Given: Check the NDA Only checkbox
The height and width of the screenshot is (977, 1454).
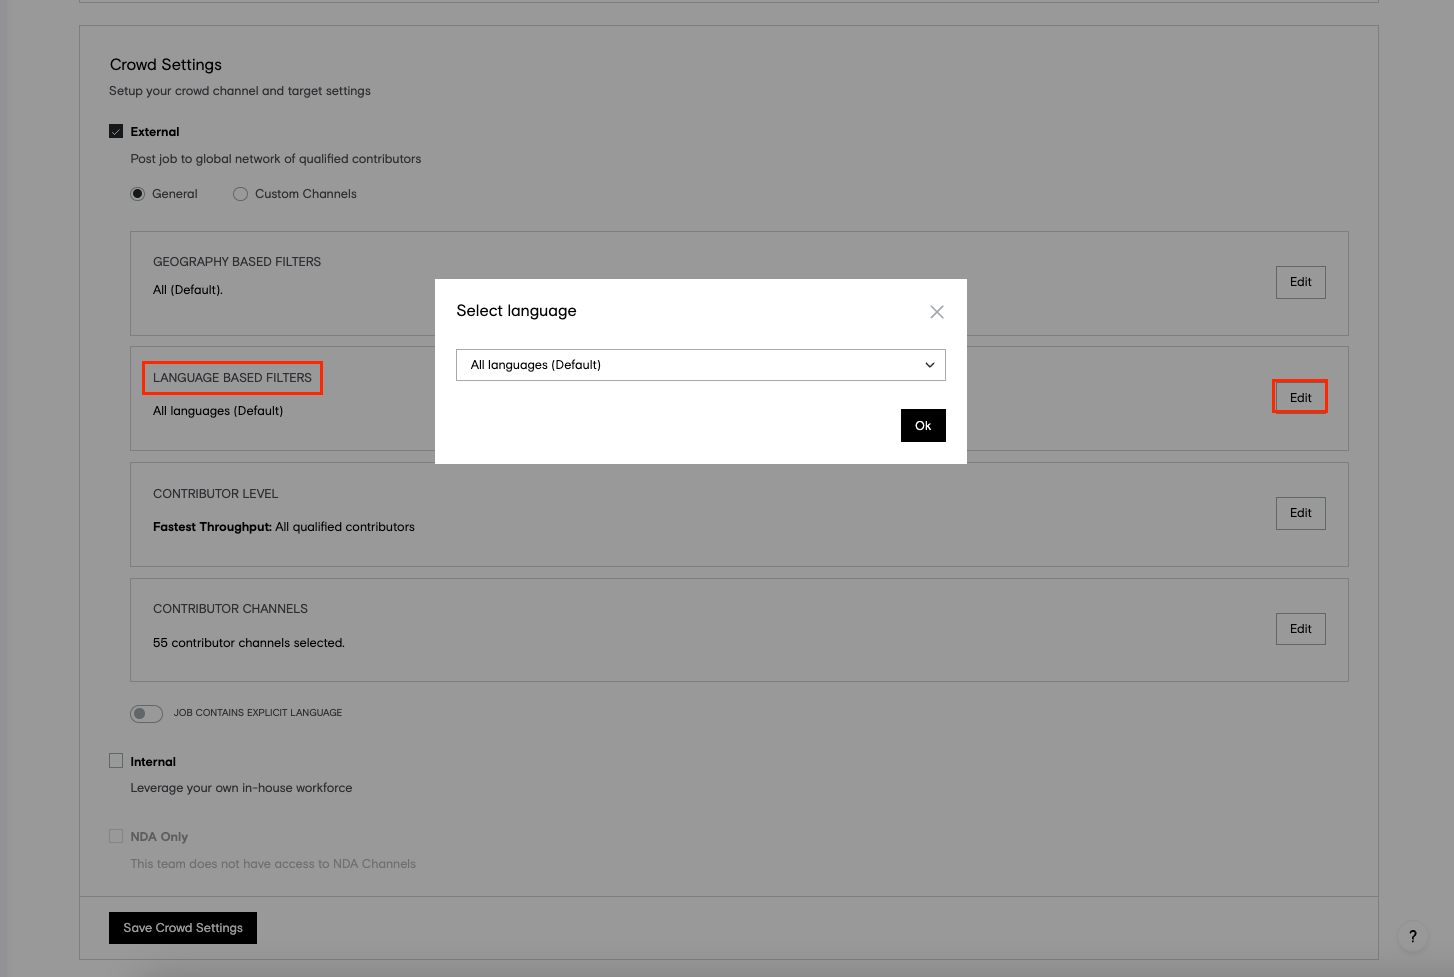Looking at the screenshot, I should [x=116, y=836].
